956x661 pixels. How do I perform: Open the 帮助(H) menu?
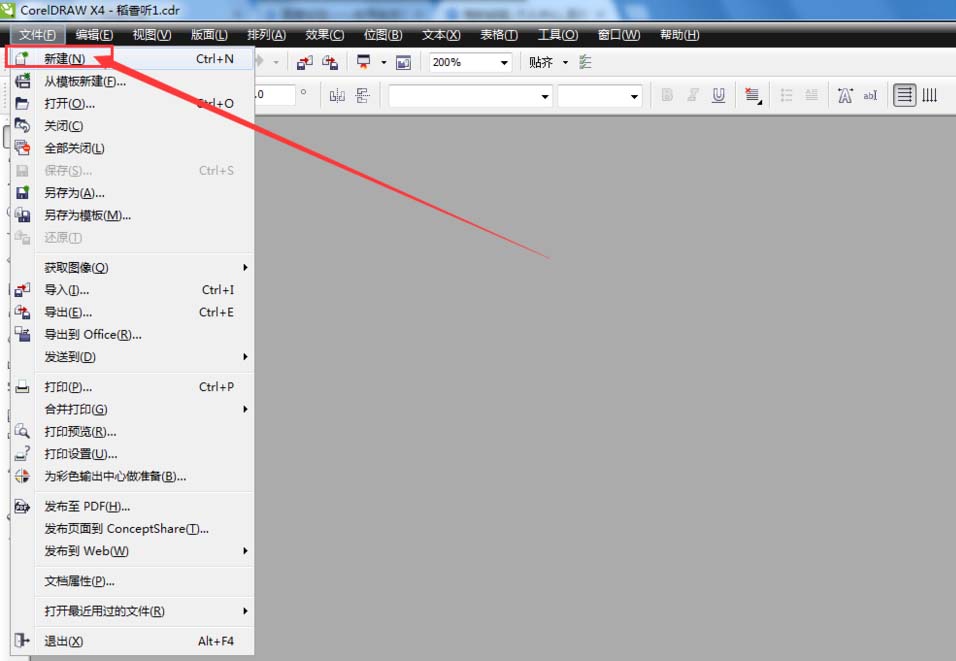[679, 35]
